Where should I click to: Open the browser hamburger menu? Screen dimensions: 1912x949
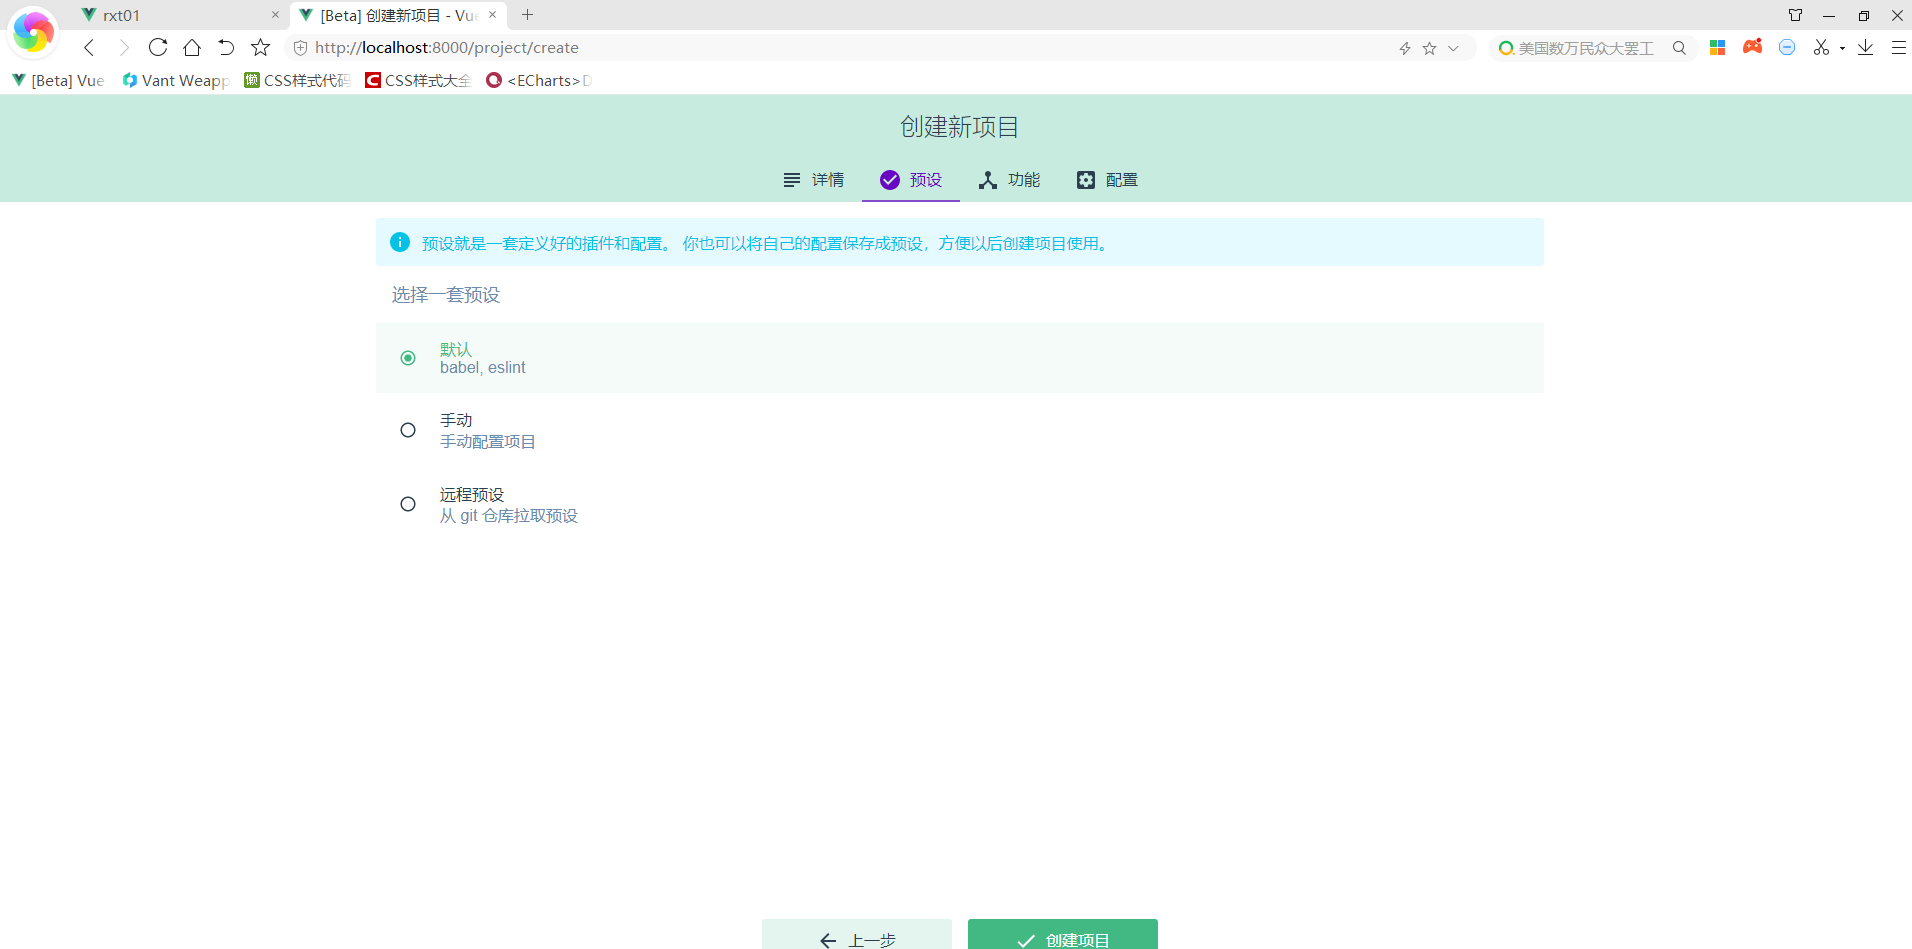click(1898, 47)
